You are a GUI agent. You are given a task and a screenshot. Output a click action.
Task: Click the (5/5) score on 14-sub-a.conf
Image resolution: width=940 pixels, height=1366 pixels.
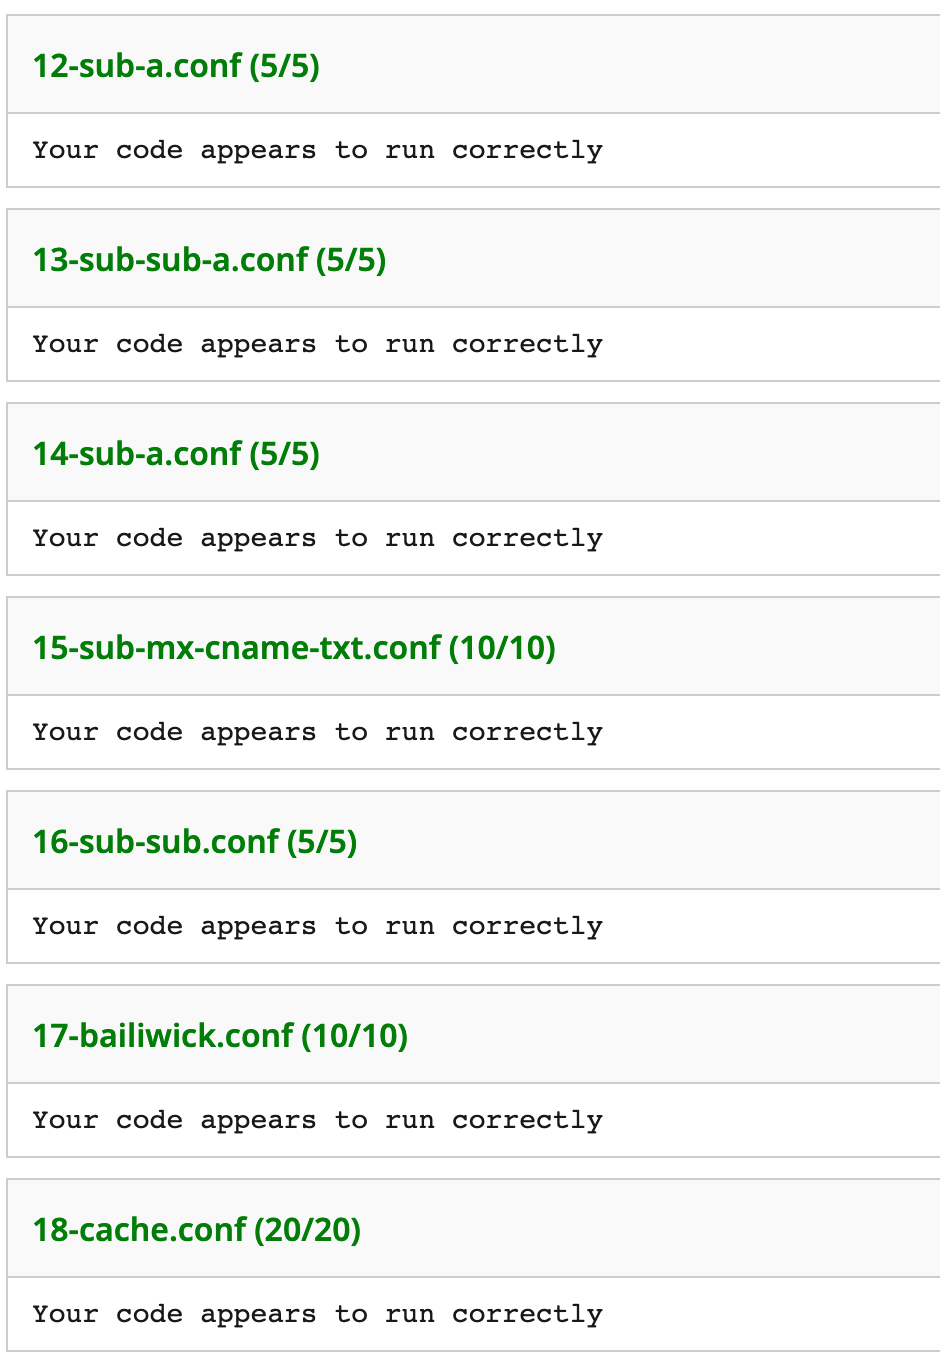(285, 453)
